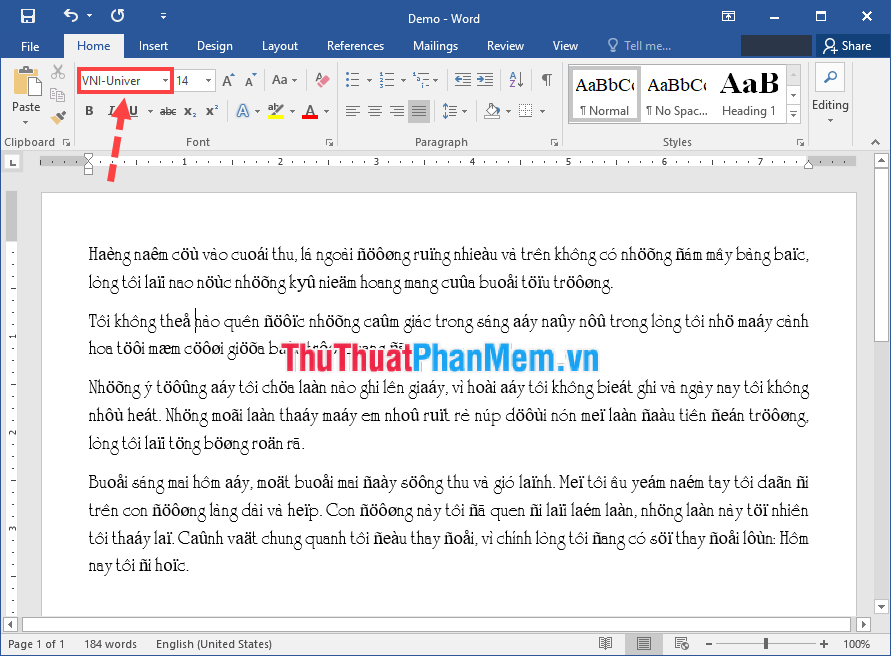Apply strikethrough to text
Image resolution: width=891 pixels, height=656 pixels.
tap(170, 110)
